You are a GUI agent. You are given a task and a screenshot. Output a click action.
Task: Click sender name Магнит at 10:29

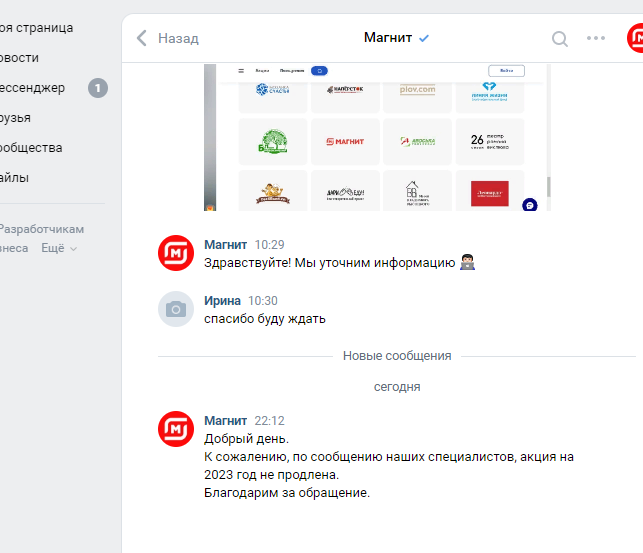[x=226, y=245]
